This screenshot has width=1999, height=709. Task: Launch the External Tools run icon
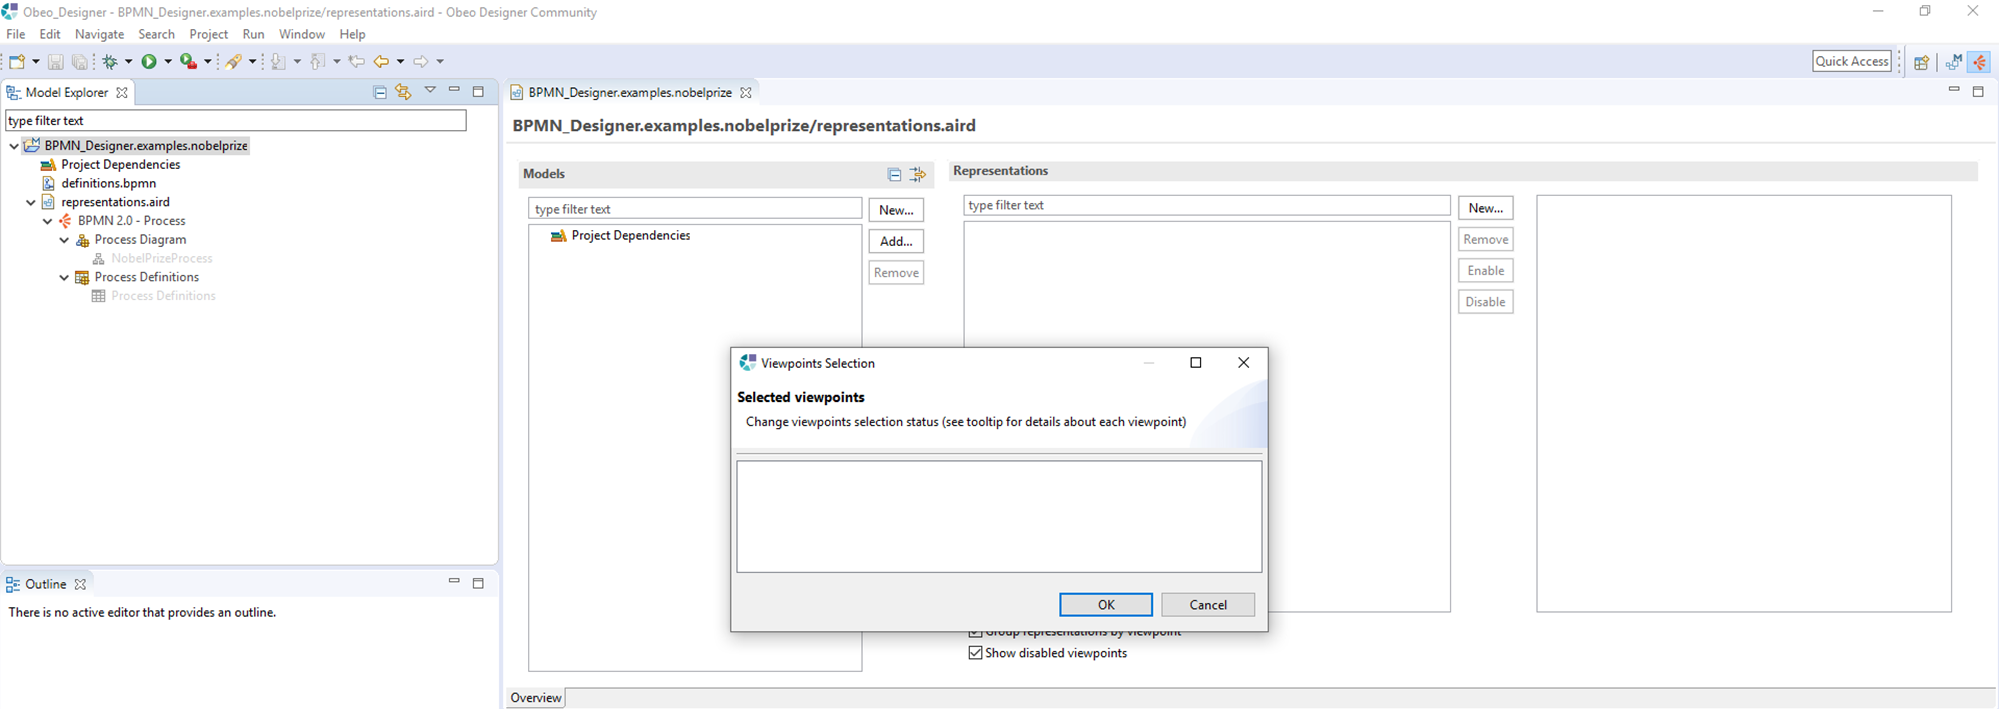(x=188, y=62)
